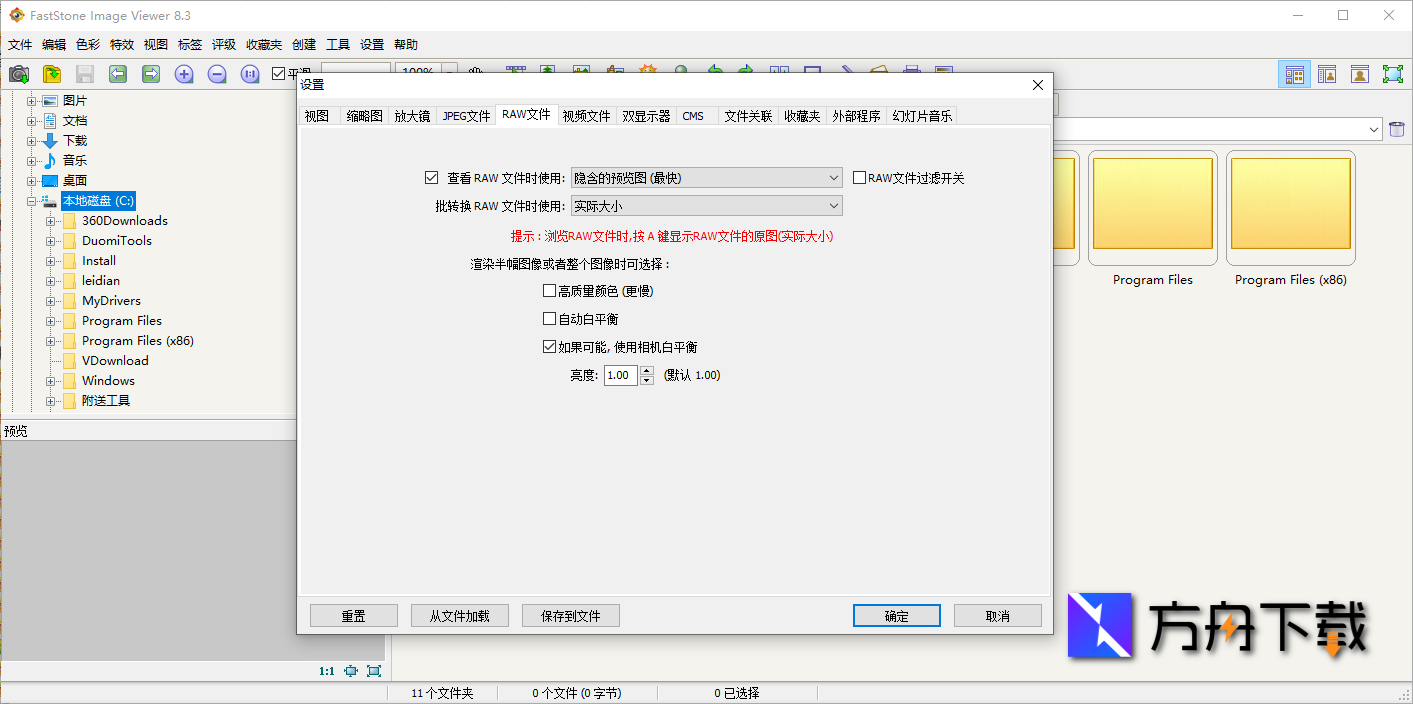1413x704 pixels.
Task: Switch to the JPEG文件 tab
Action: pyautogui.click(x=465, y=115)
